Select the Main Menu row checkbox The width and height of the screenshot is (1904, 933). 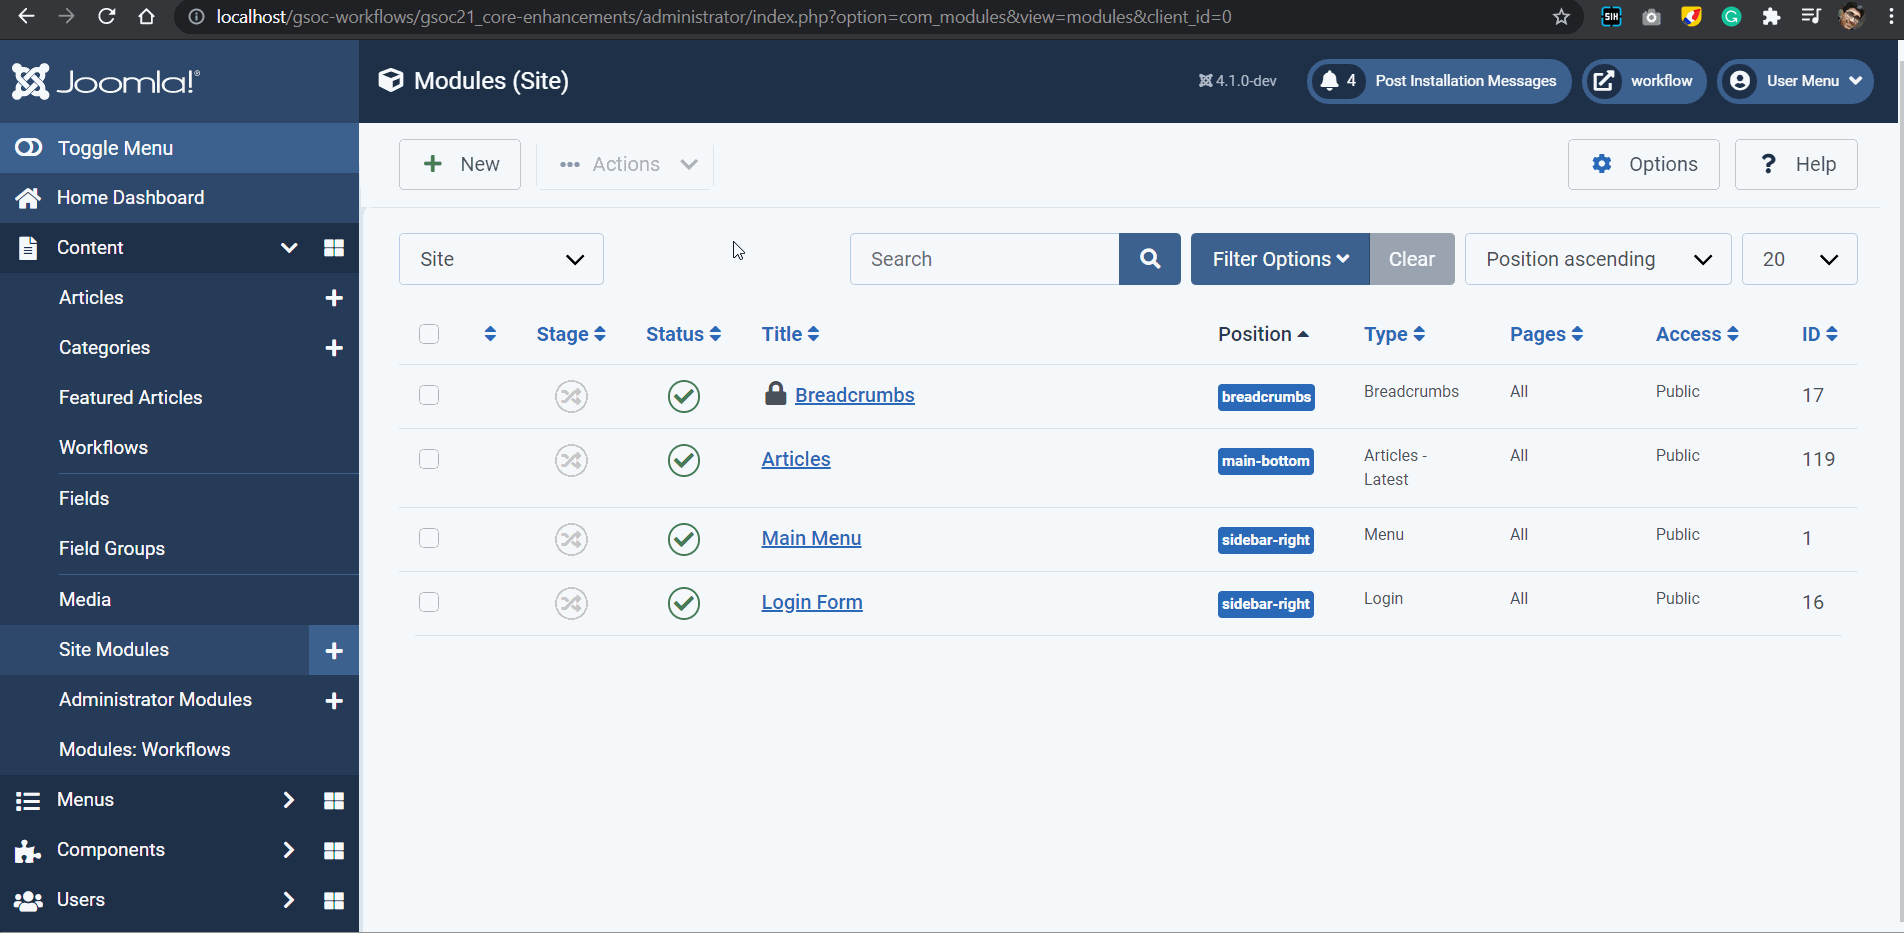(429, 538)
